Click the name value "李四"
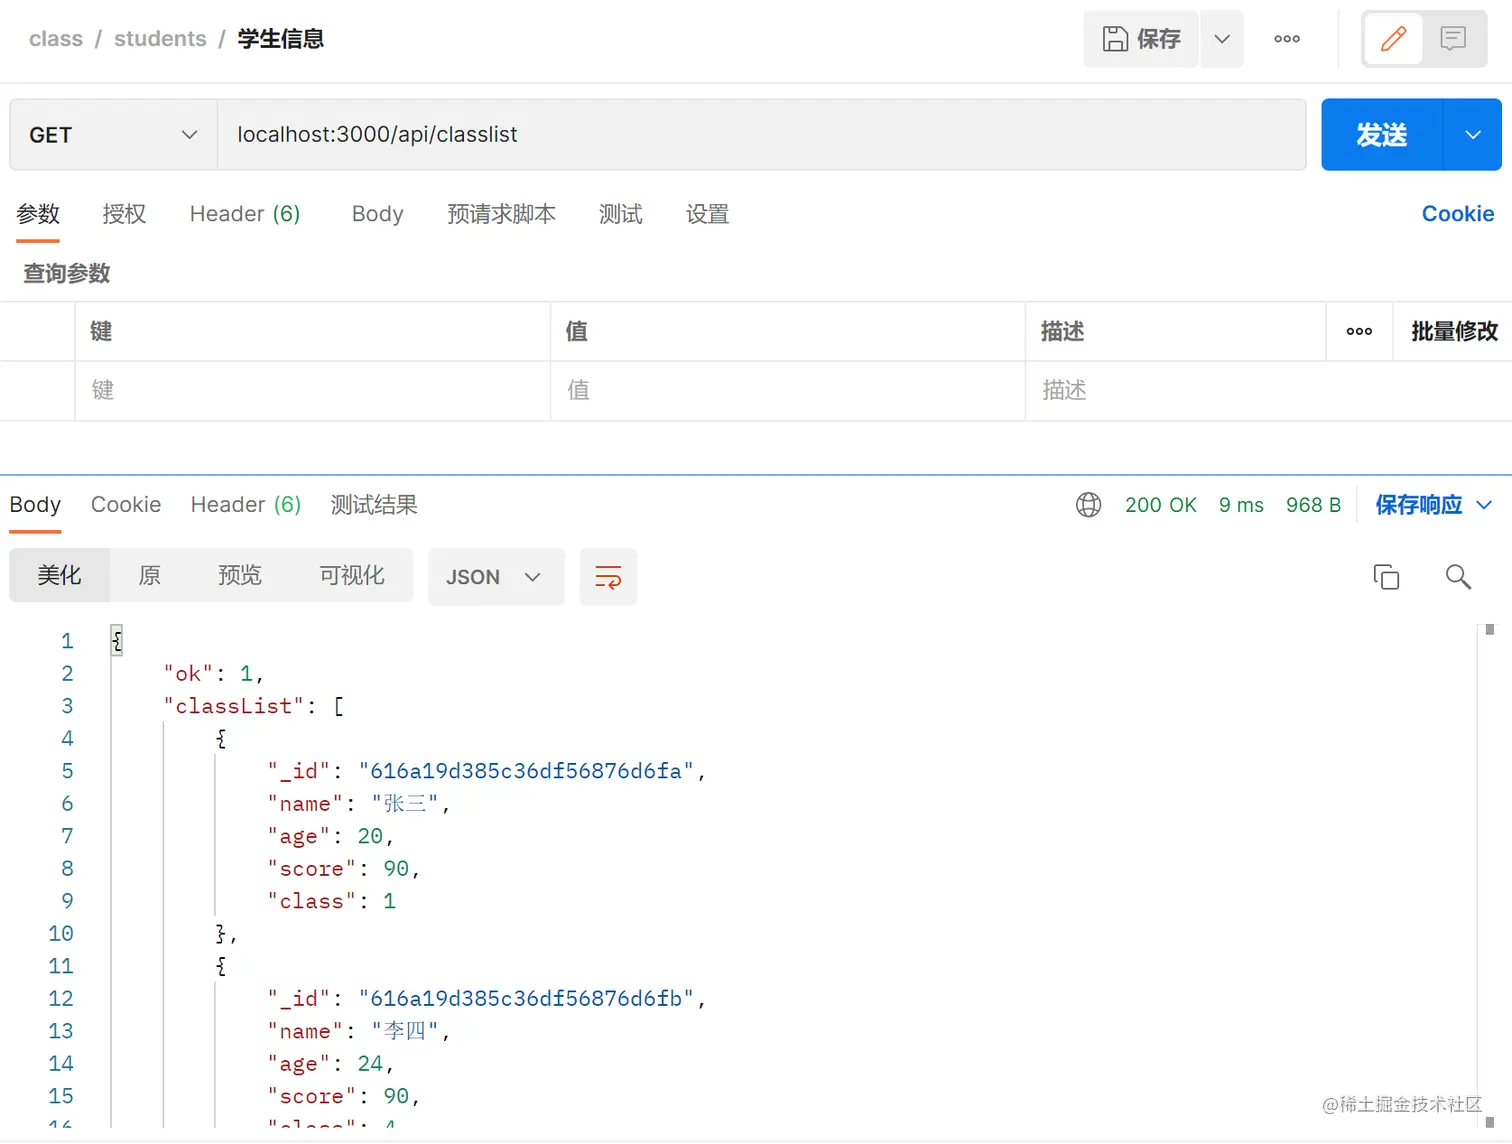 tap(405, 1031)
